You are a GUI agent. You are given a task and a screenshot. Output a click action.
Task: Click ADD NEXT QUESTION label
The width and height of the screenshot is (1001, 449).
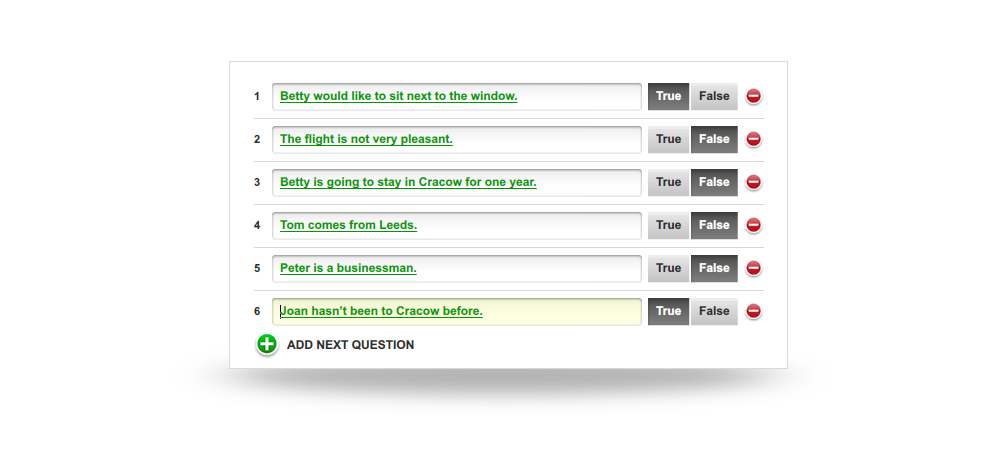tap(350, 345)
